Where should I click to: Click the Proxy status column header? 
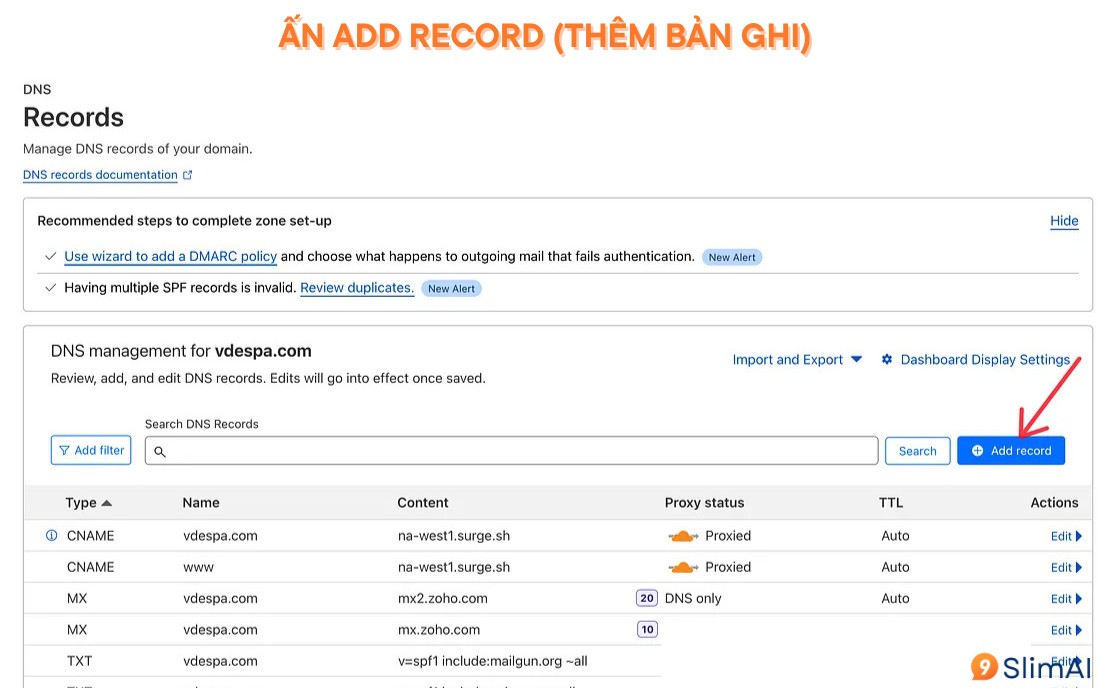click(704, 503)
